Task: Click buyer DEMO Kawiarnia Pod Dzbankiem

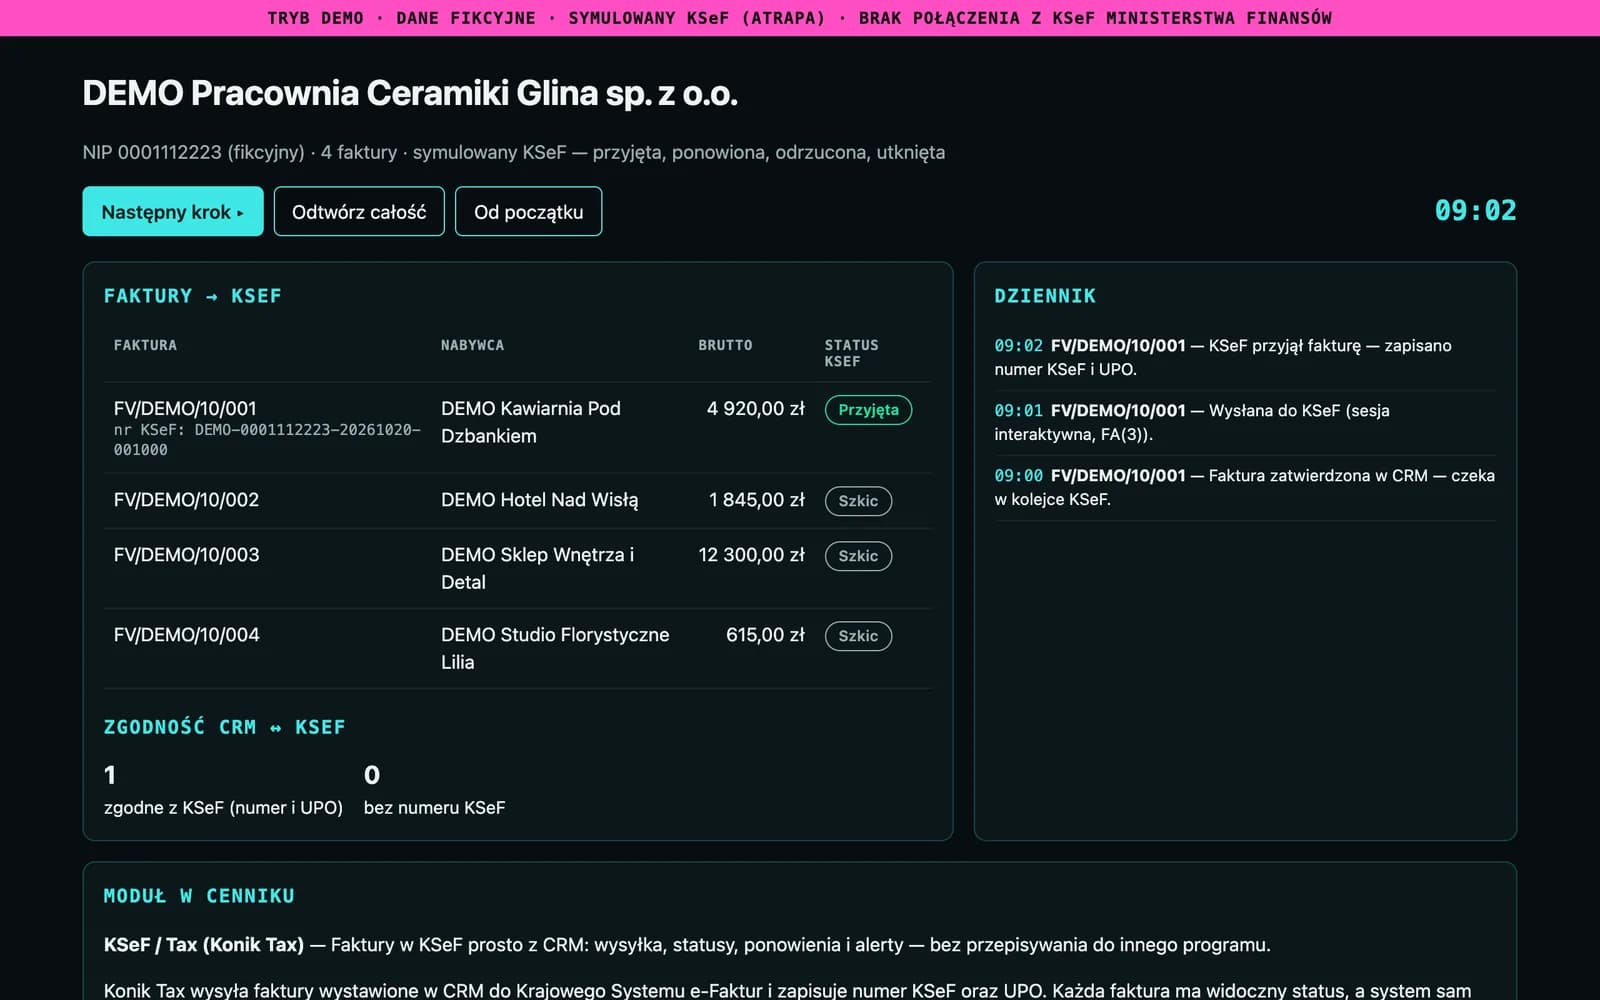Action: (531, 422)
